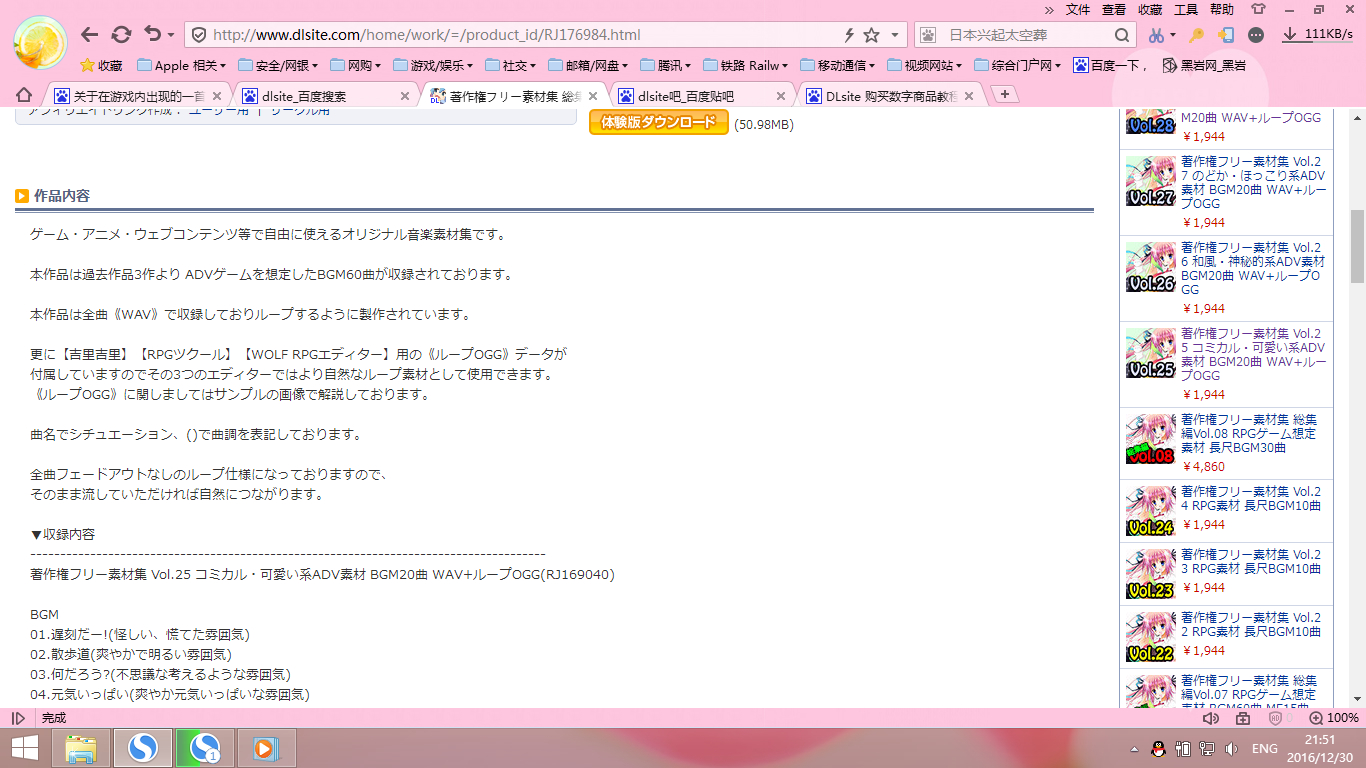The height and width of the screenshot is (768, 1366).
Task: Close the dlsite_百度搜索 tab
Action: 405,96
